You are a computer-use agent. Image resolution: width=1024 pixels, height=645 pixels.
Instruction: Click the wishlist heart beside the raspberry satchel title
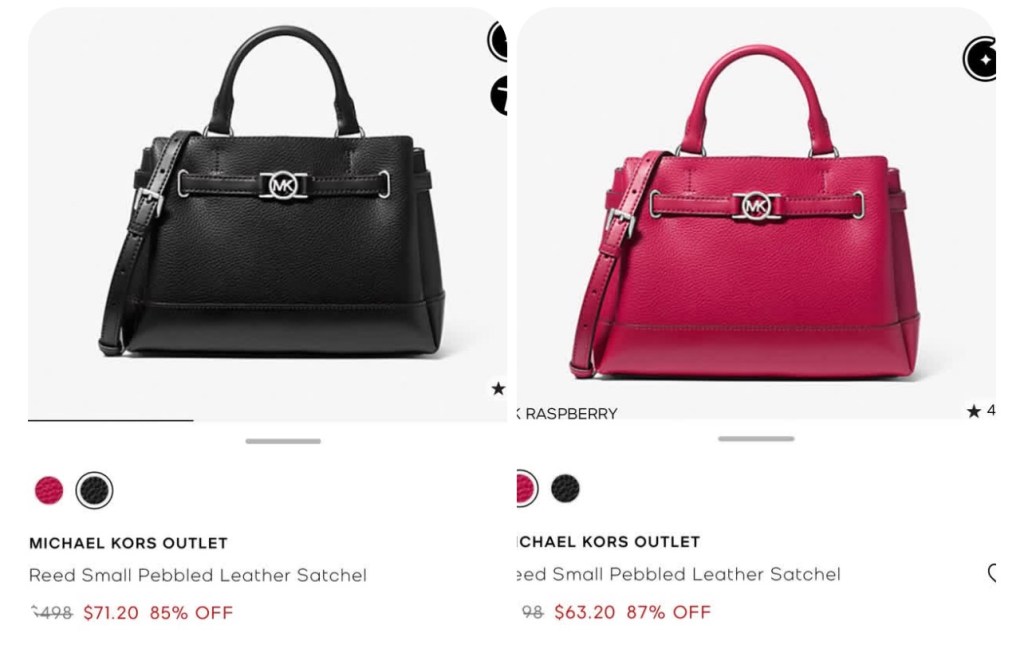click(992, 573)
